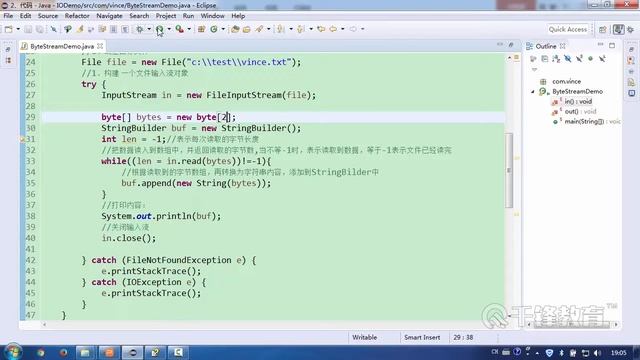The height and width of the screenshot is (360, 640).
Task: Open the Search menu
Action: (x=139, y=16)
